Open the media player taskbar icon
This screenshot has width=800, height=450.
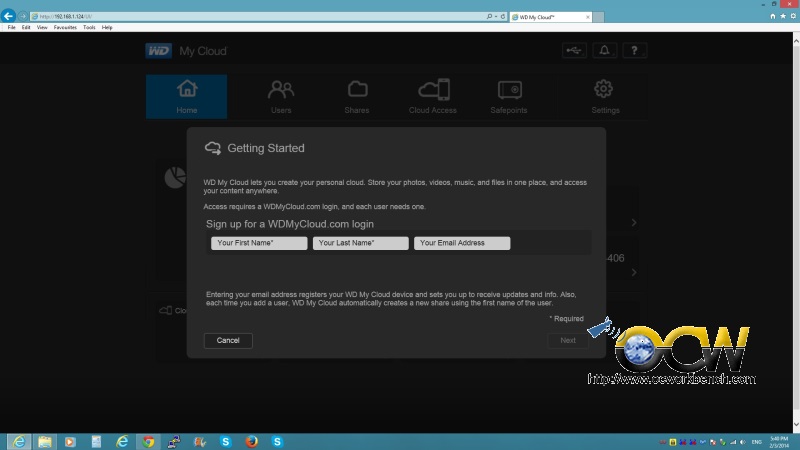click(x=70, y=441)
